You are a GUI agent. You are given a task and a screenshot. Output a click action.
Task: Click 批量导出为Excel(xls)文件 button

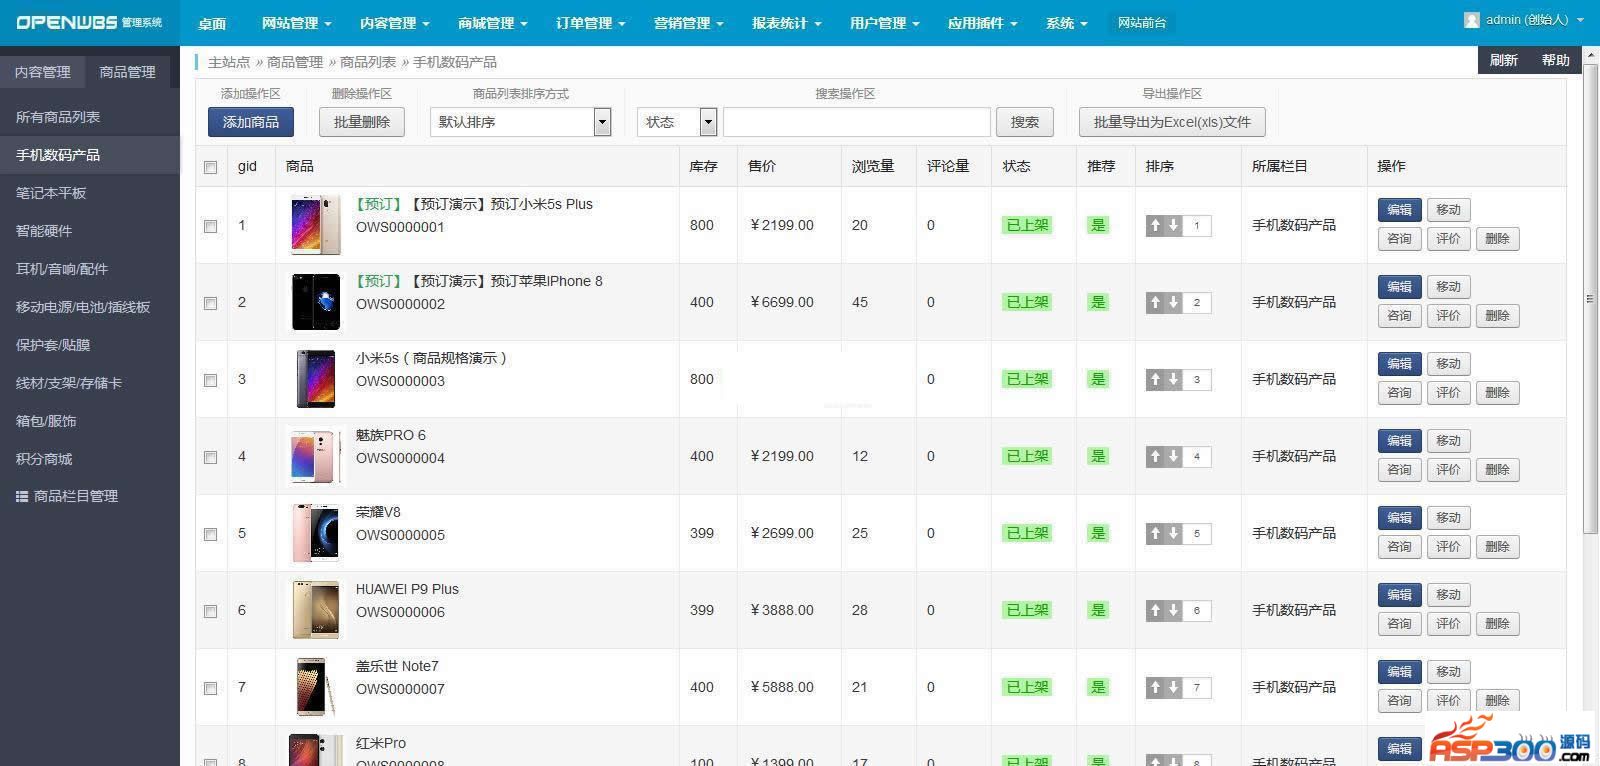tap(1172, 122)
